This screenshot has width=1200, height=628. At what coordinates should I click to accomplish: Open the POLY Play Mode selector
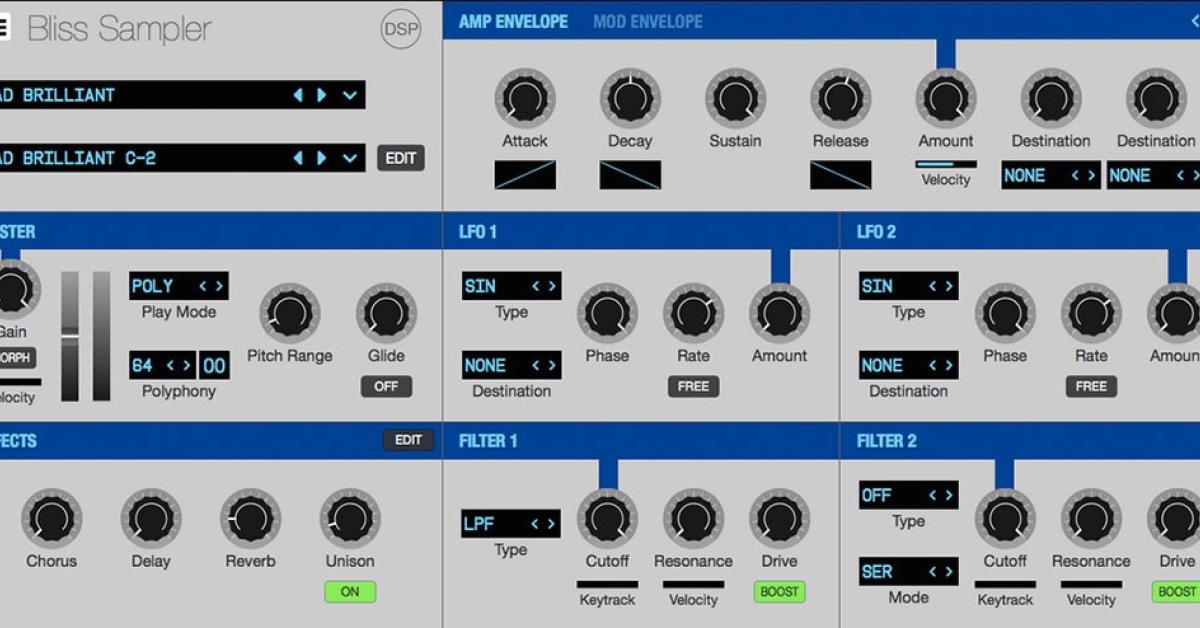point(179,285)
